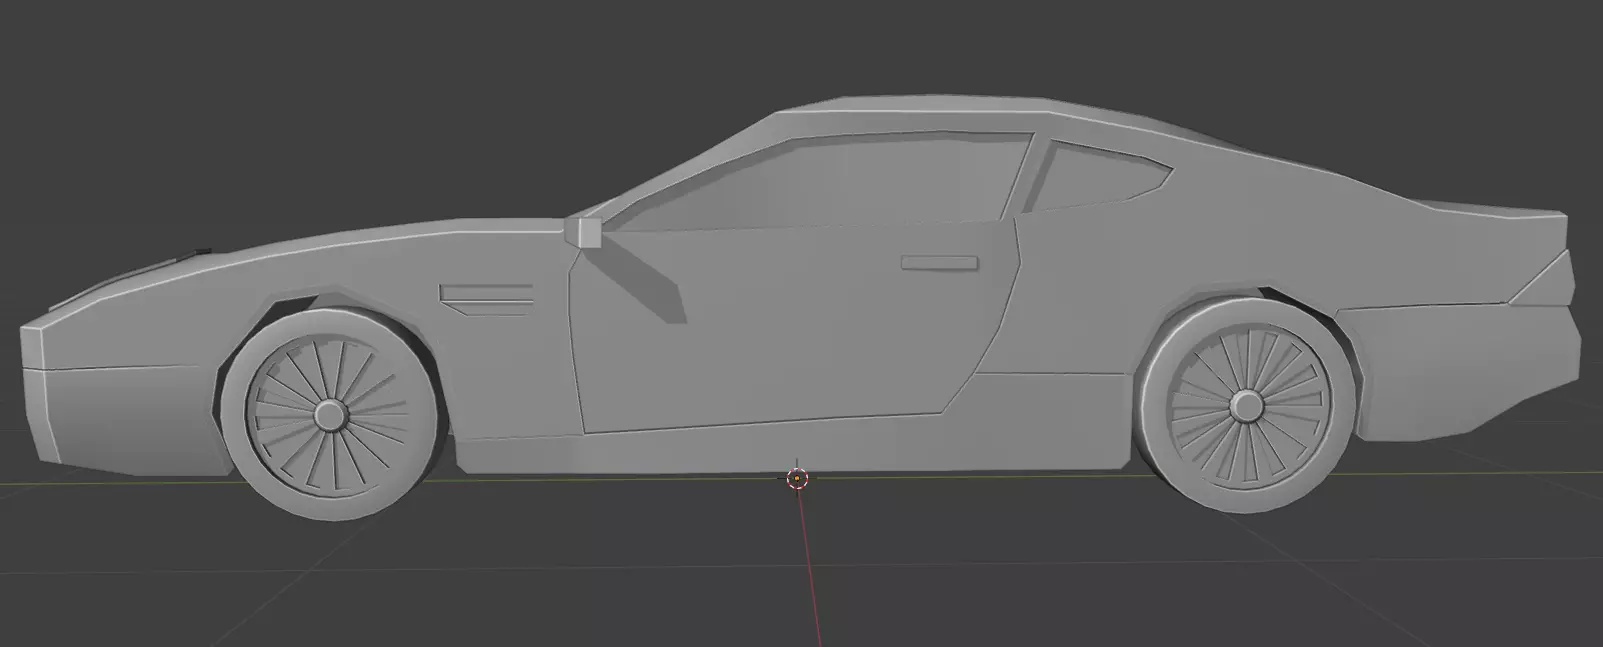The height and width of the screenshot is (647, 1603).
Task: Select the car hood surface
Action: (x=330, y=248)
